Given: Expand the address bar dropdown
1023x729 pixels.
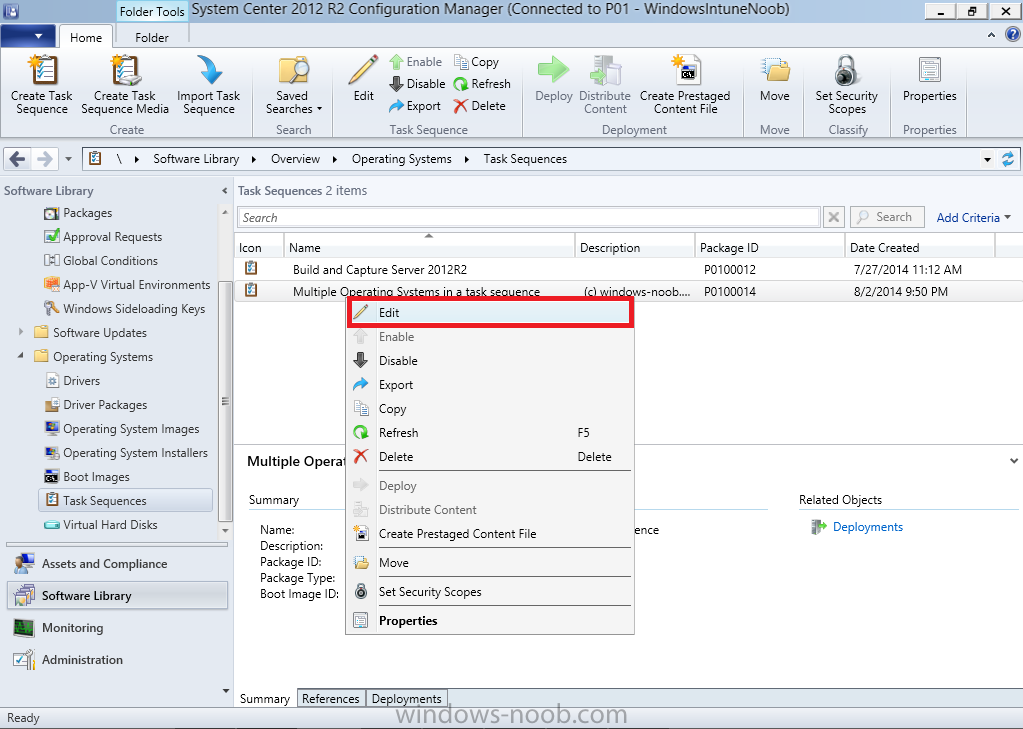Looking at the screenshot, I should 987,159.
